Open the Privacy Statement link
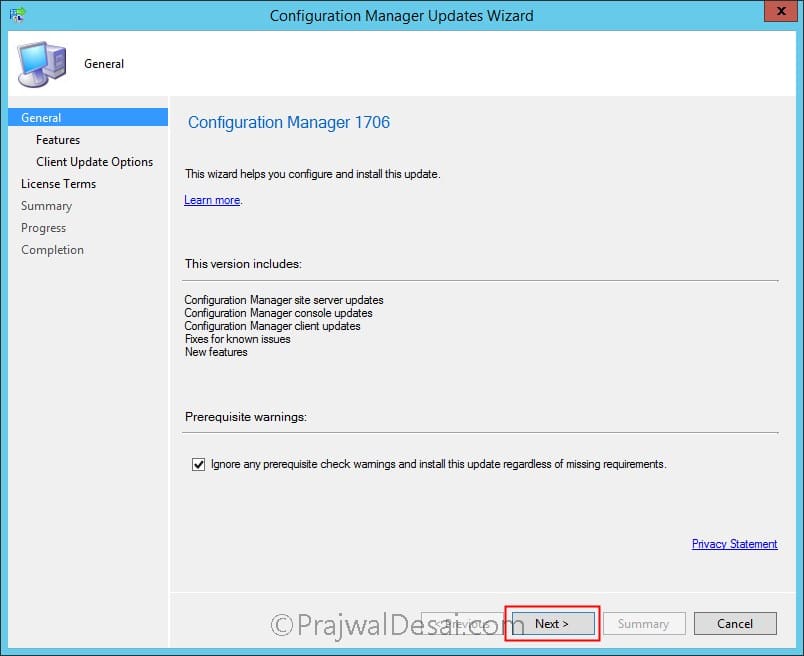This screenshot has height=656, width=804. pos(734,544)
